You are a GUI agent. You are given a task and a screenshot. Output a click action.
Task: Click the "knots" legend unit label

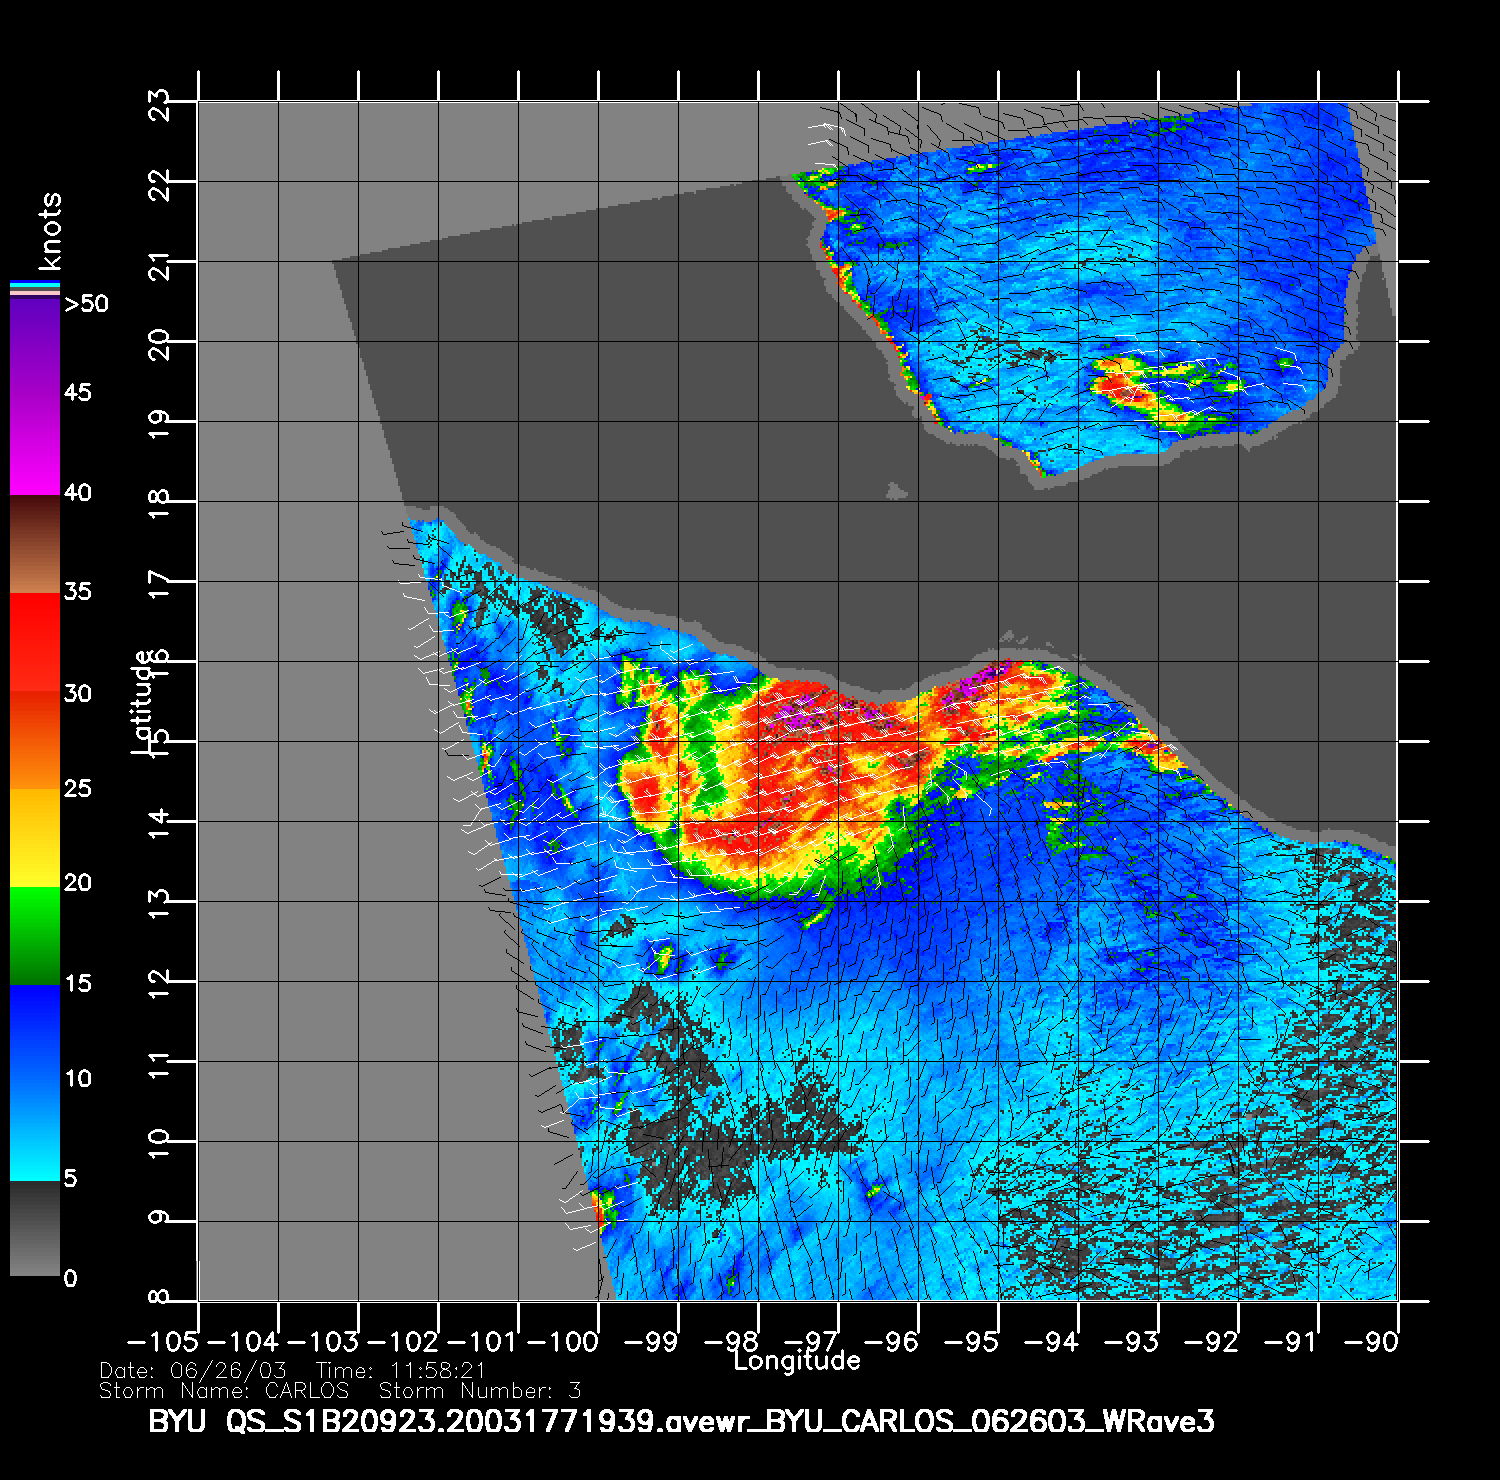[x=50, y=232]
